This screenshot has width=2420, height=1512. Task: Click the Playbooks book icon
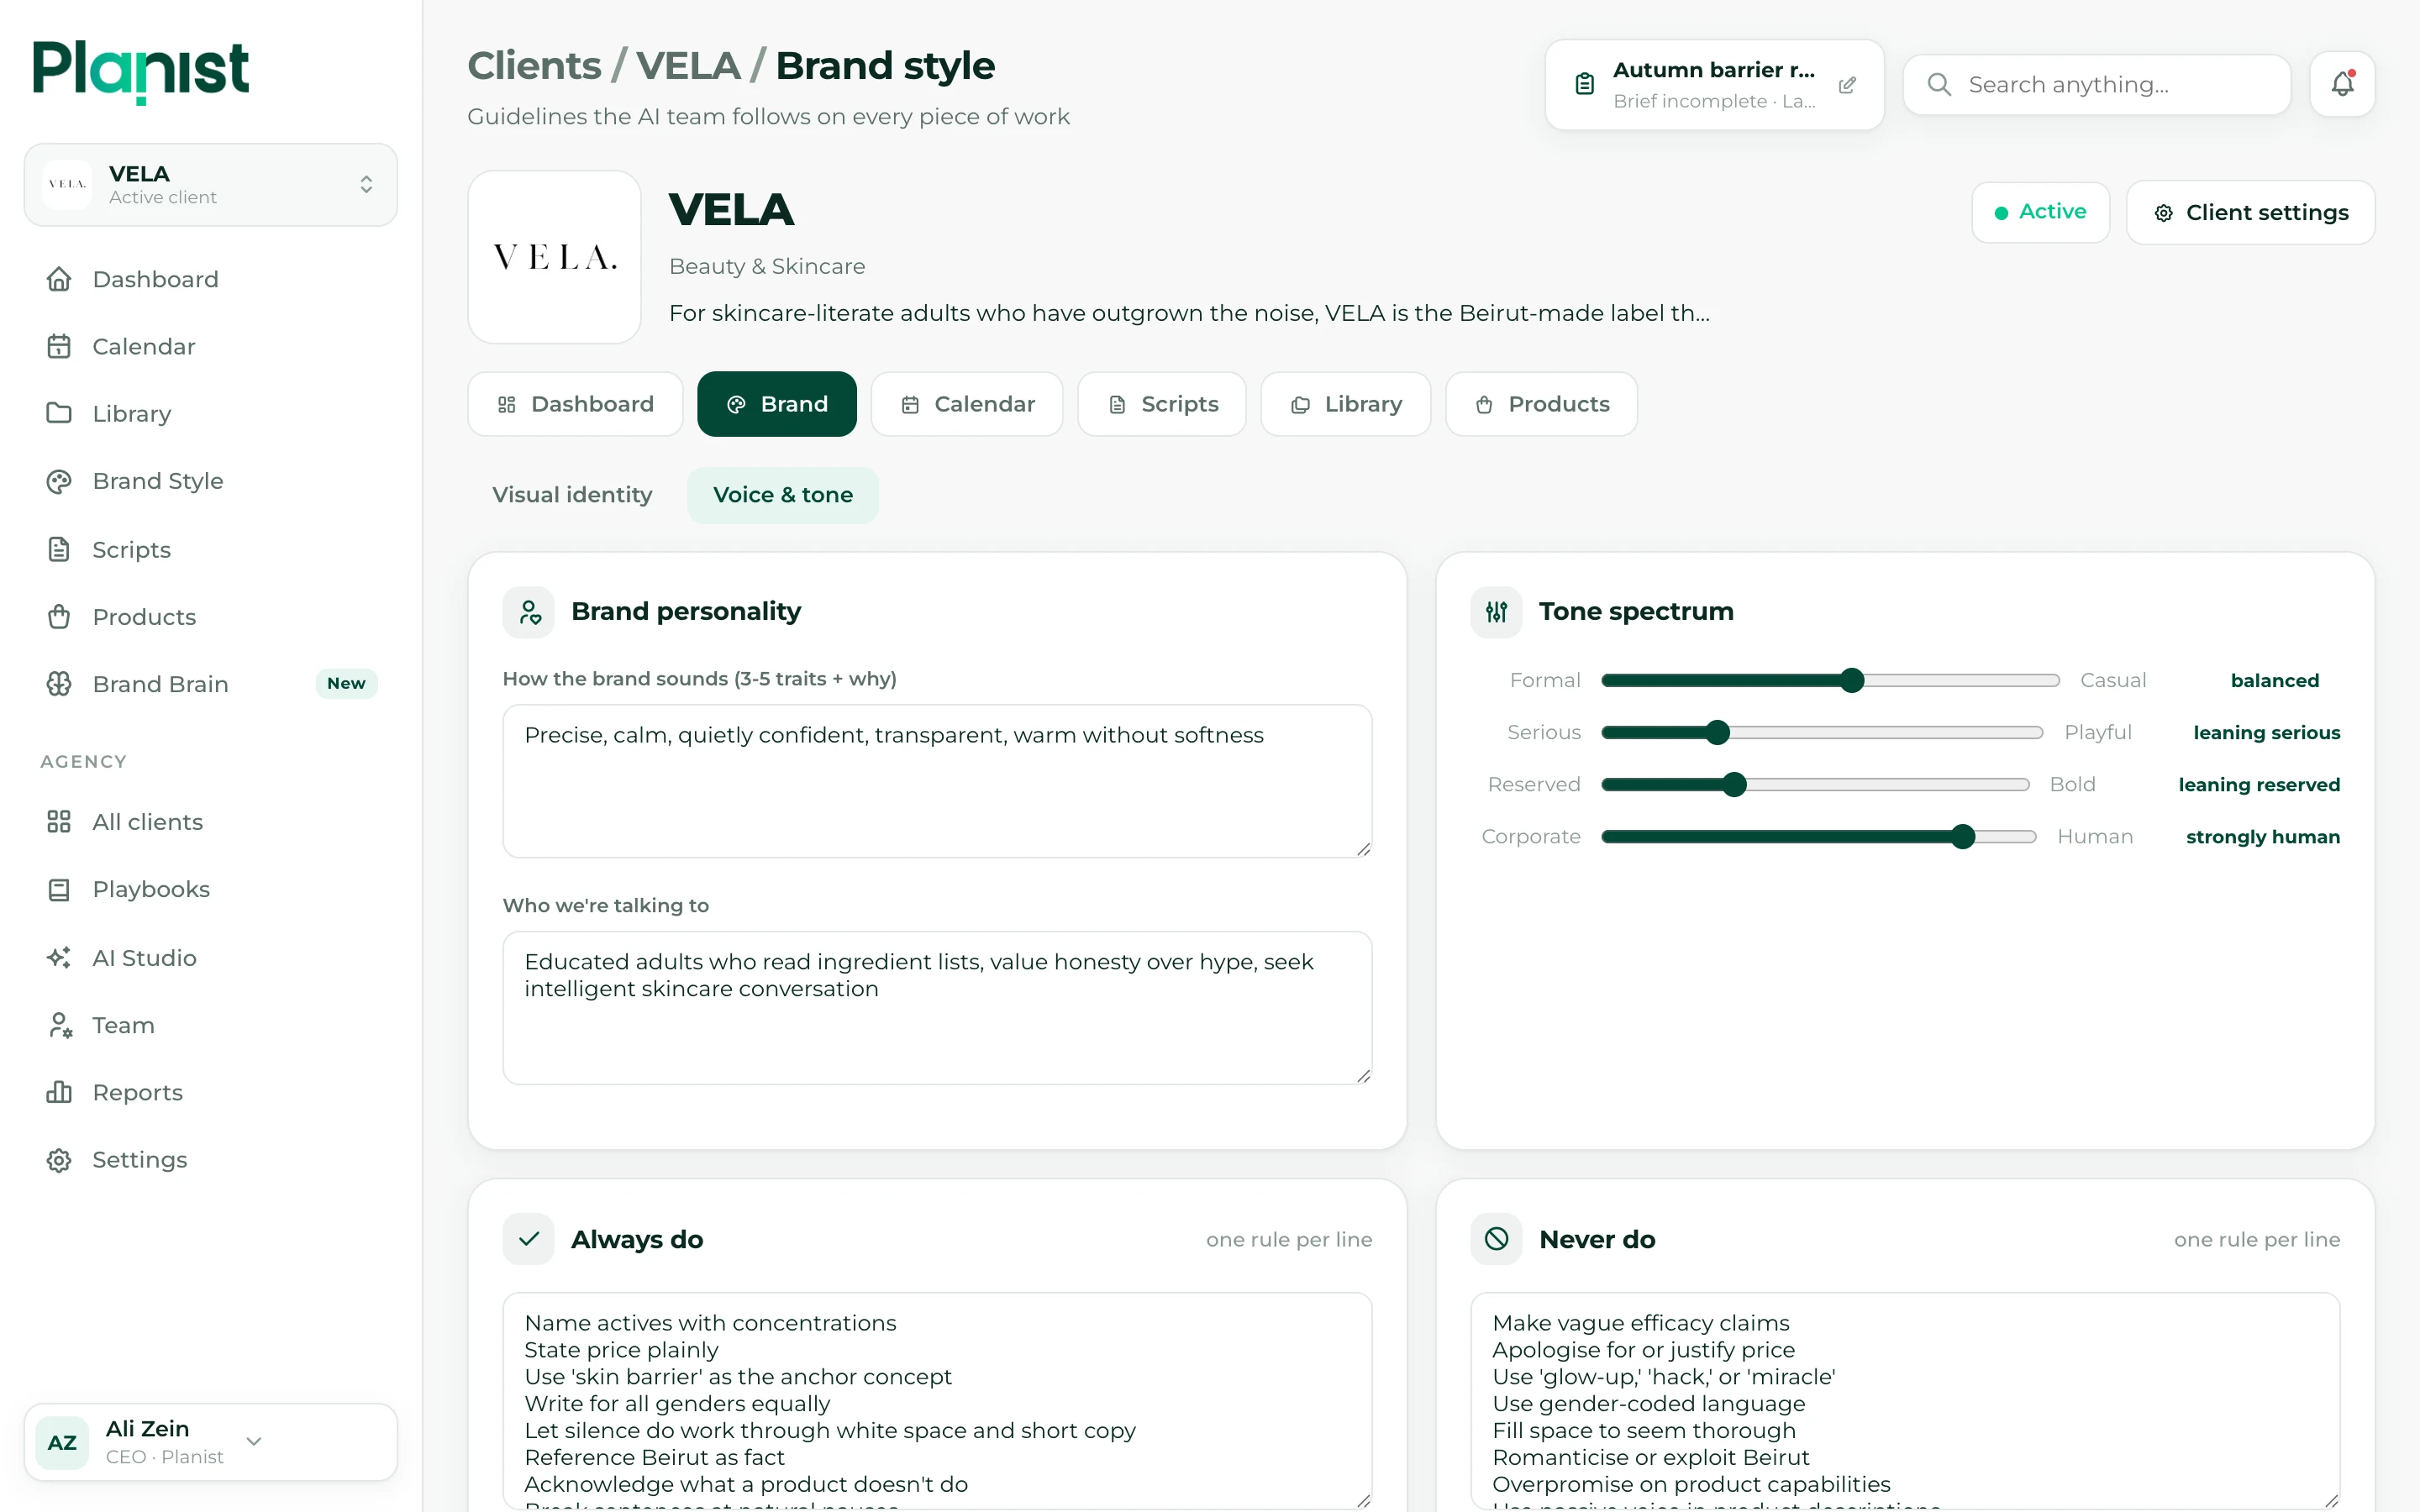[x=59, y=889]
